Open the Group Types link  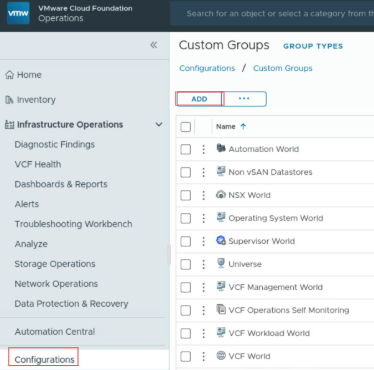(313, 46)
